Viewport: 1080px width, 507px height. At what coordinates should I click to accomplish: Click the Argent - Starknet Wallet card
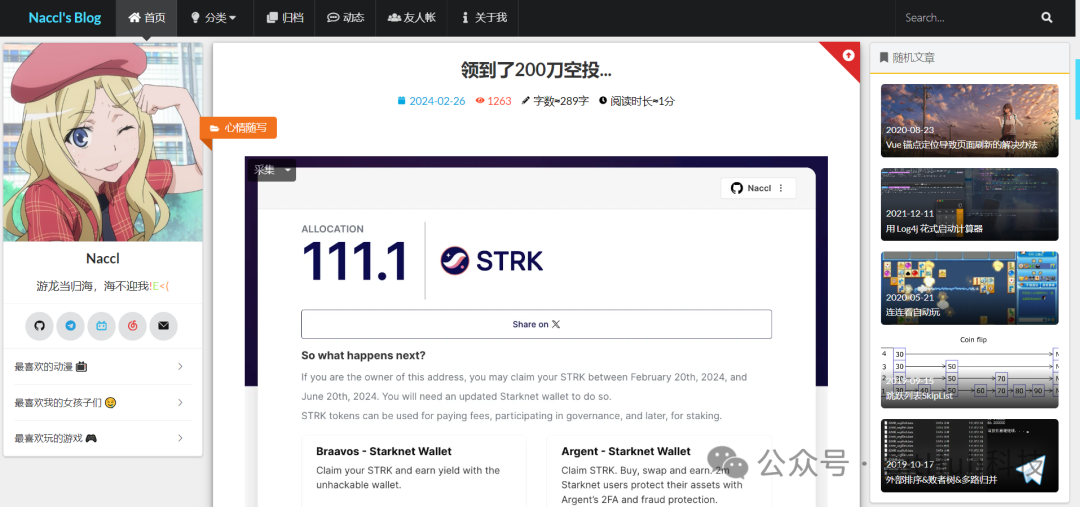659,471
